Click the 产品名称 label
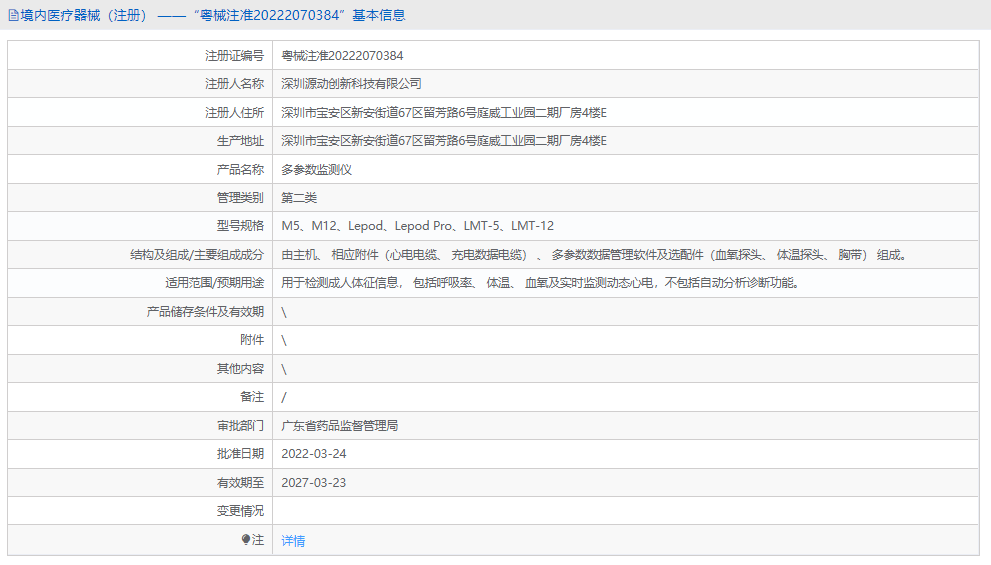Screen dimensions: 991x565 pyautogui.click(x=240, y=169)
